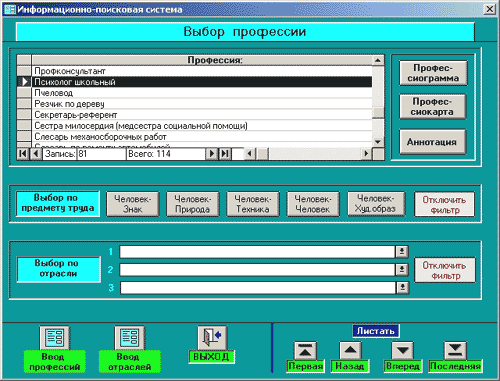This screenshot has height=381, width=500.
Task: Click horizontal scrollbar left arrow
Action: [250, 154]
